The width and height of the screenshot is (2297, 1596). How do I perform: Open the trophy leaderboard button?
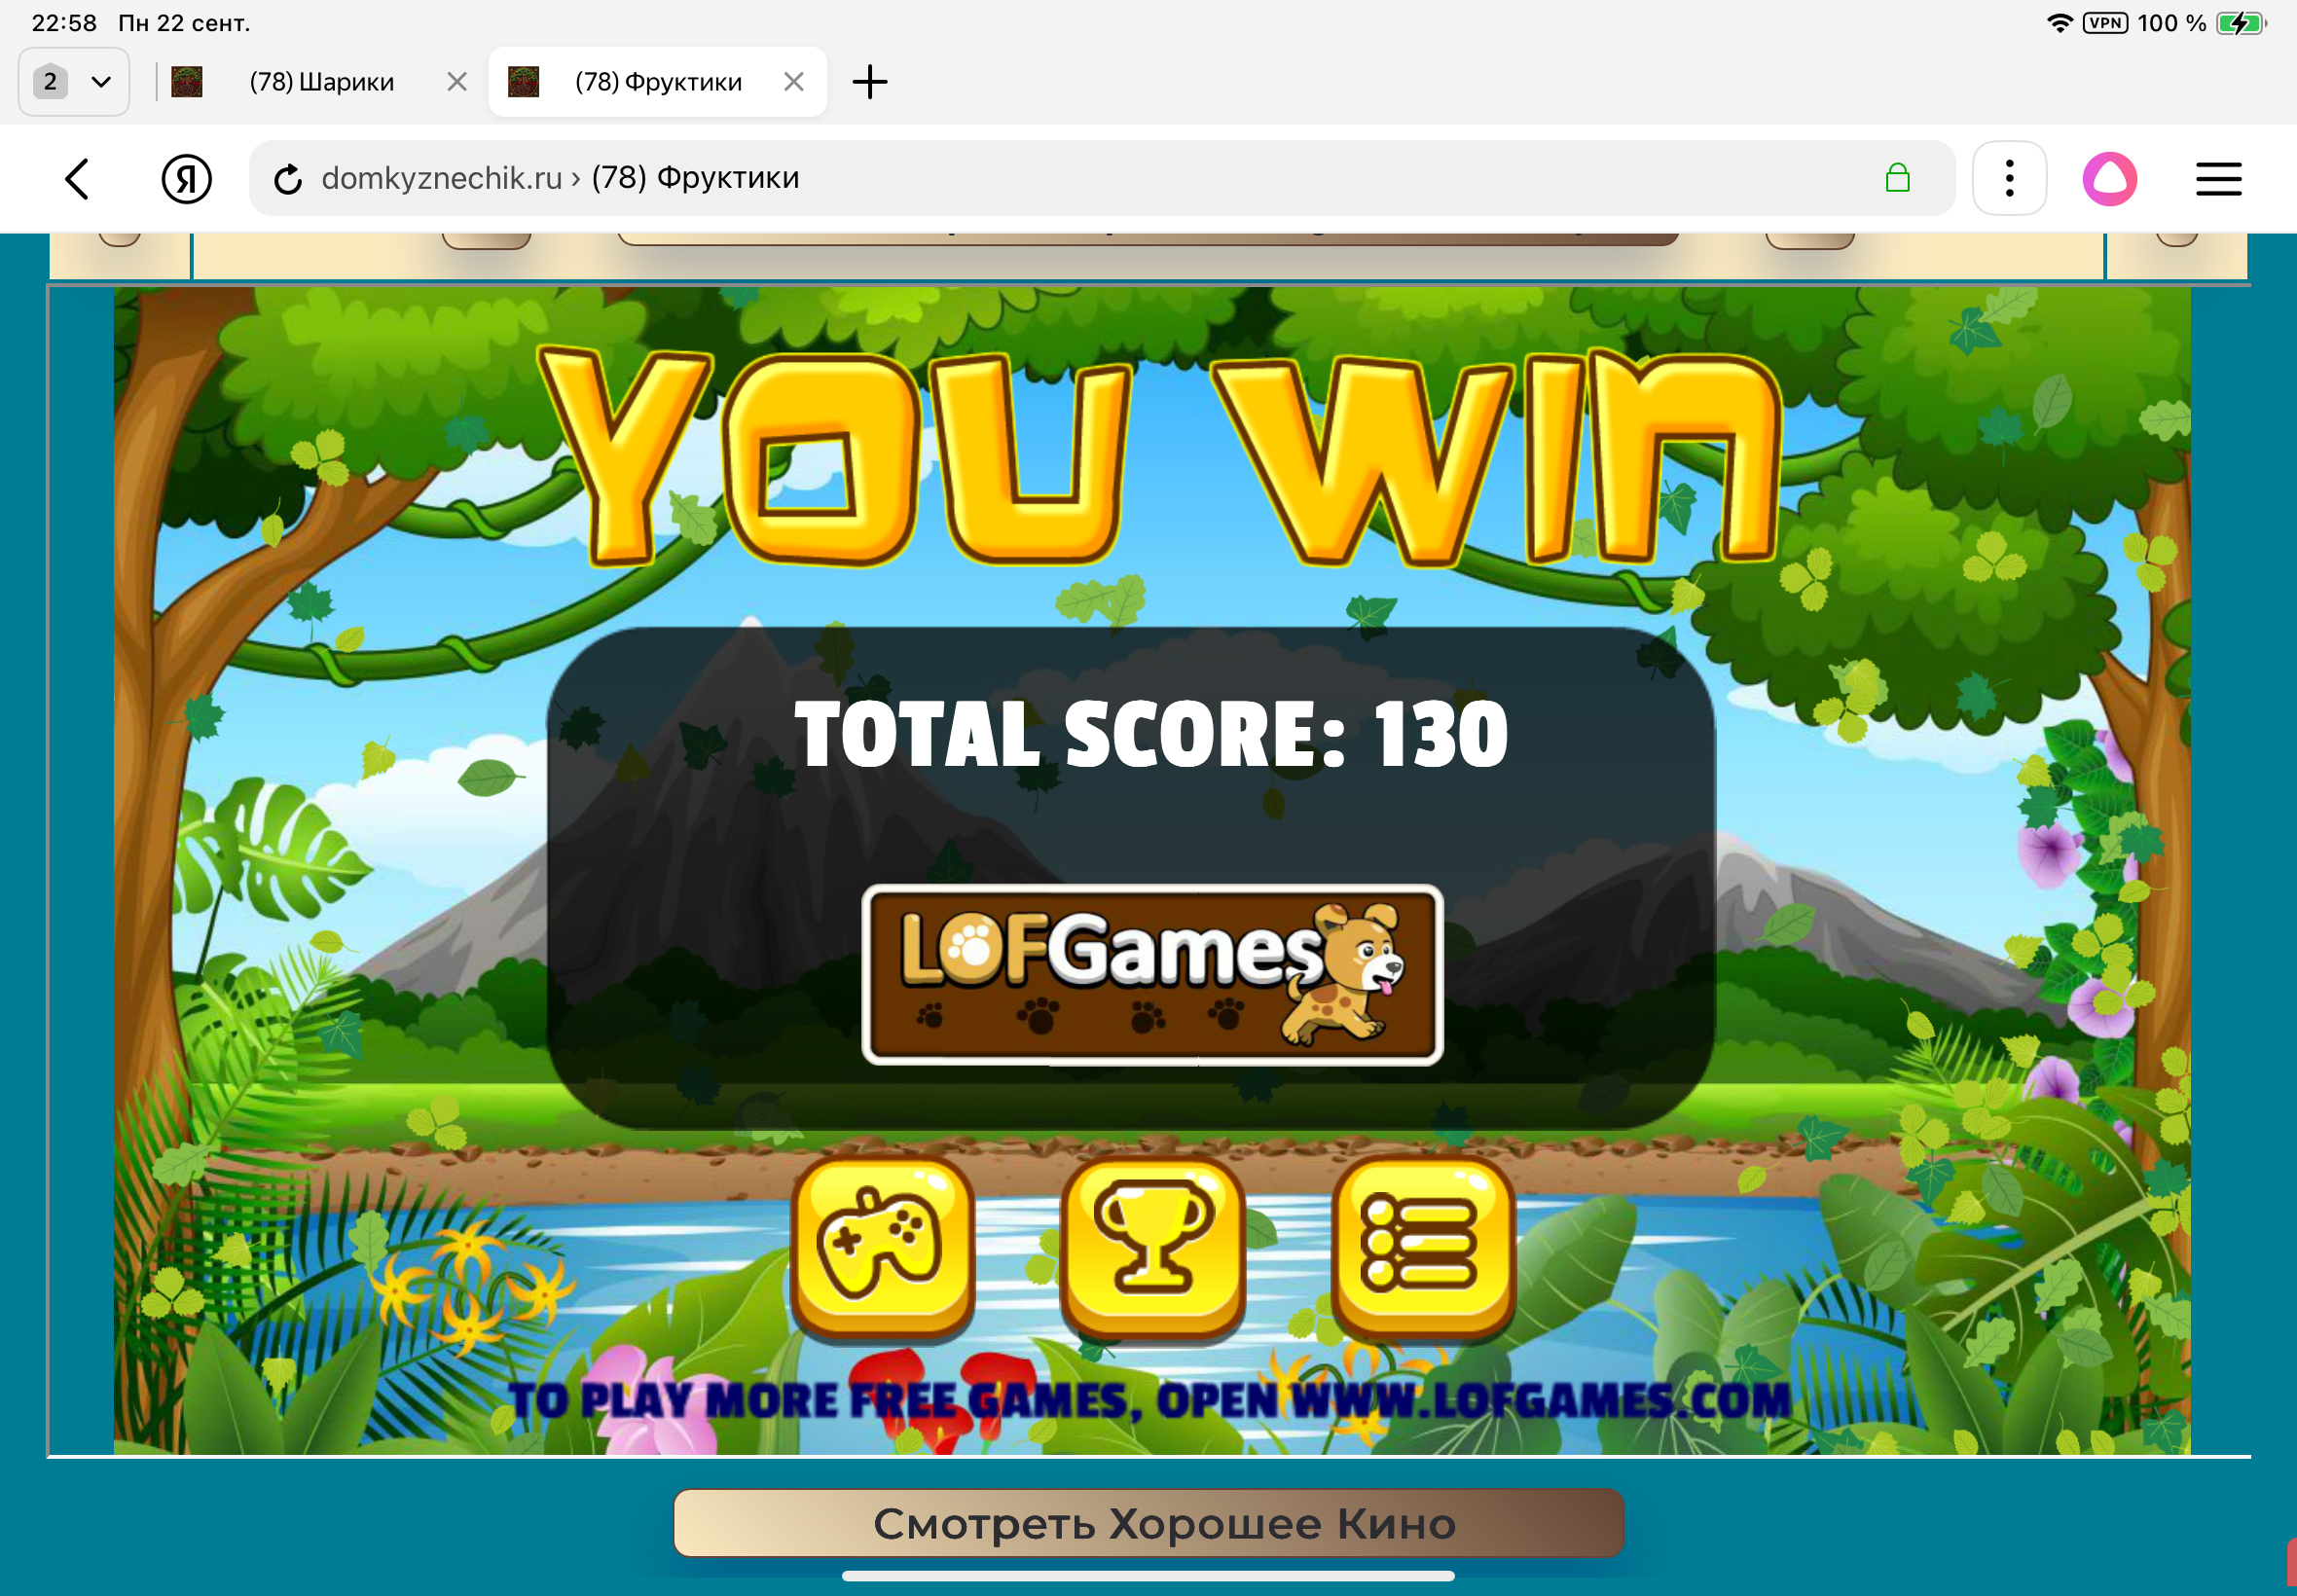pos(1152,1245)
